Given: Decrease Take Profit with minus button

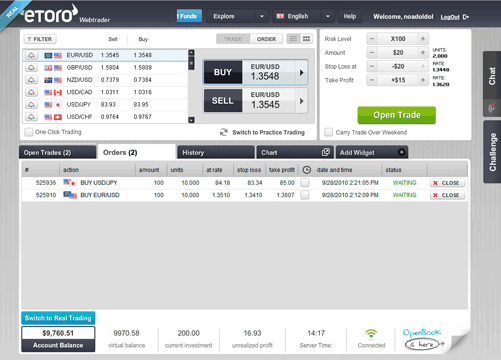Looking at the screenshot, I should pyautogui.click(x=372, y=80).
